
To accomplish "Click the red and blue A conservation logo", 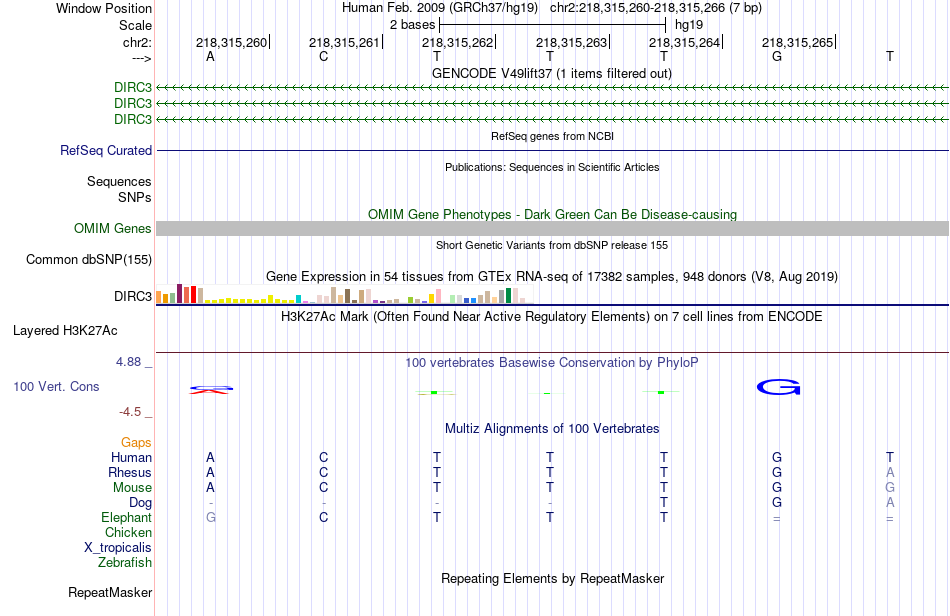I will pos(211,389).
